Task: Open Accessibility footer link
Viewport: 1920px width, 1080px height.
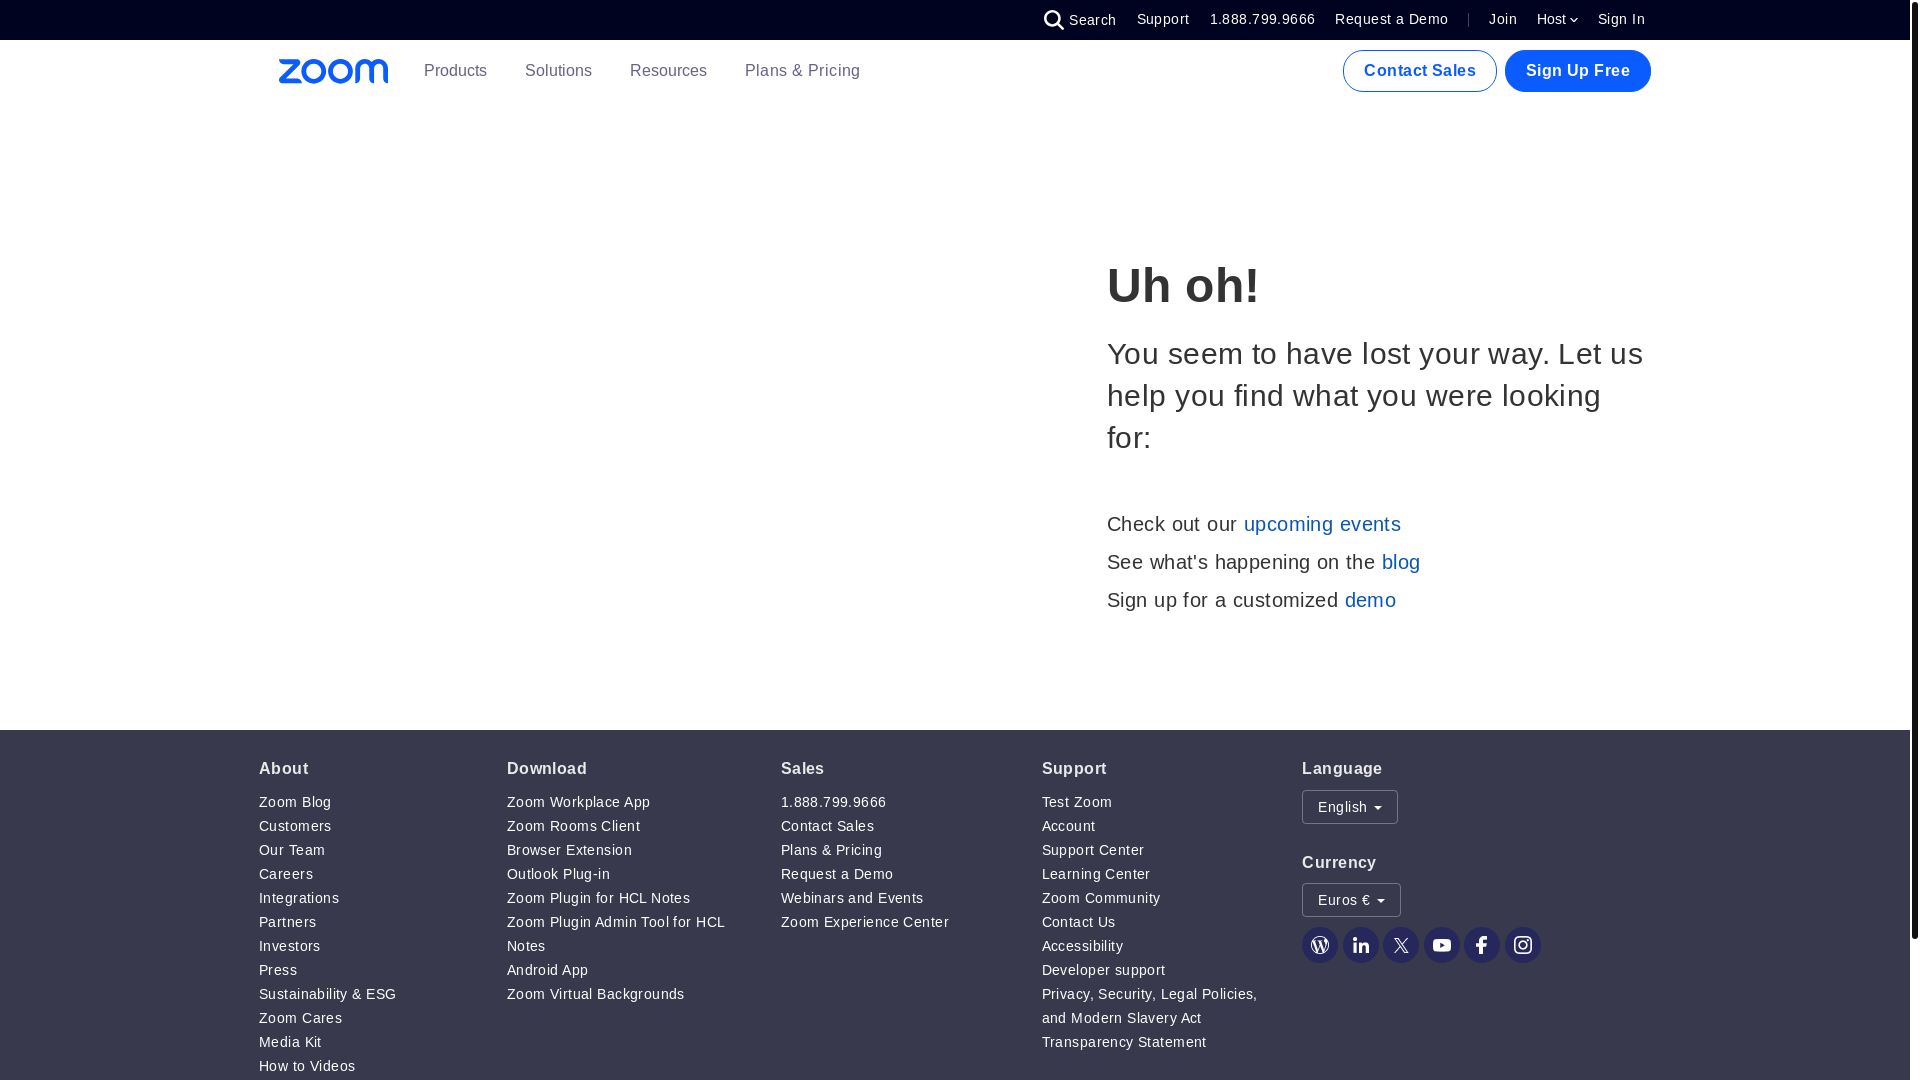Action: point(1082,946)
